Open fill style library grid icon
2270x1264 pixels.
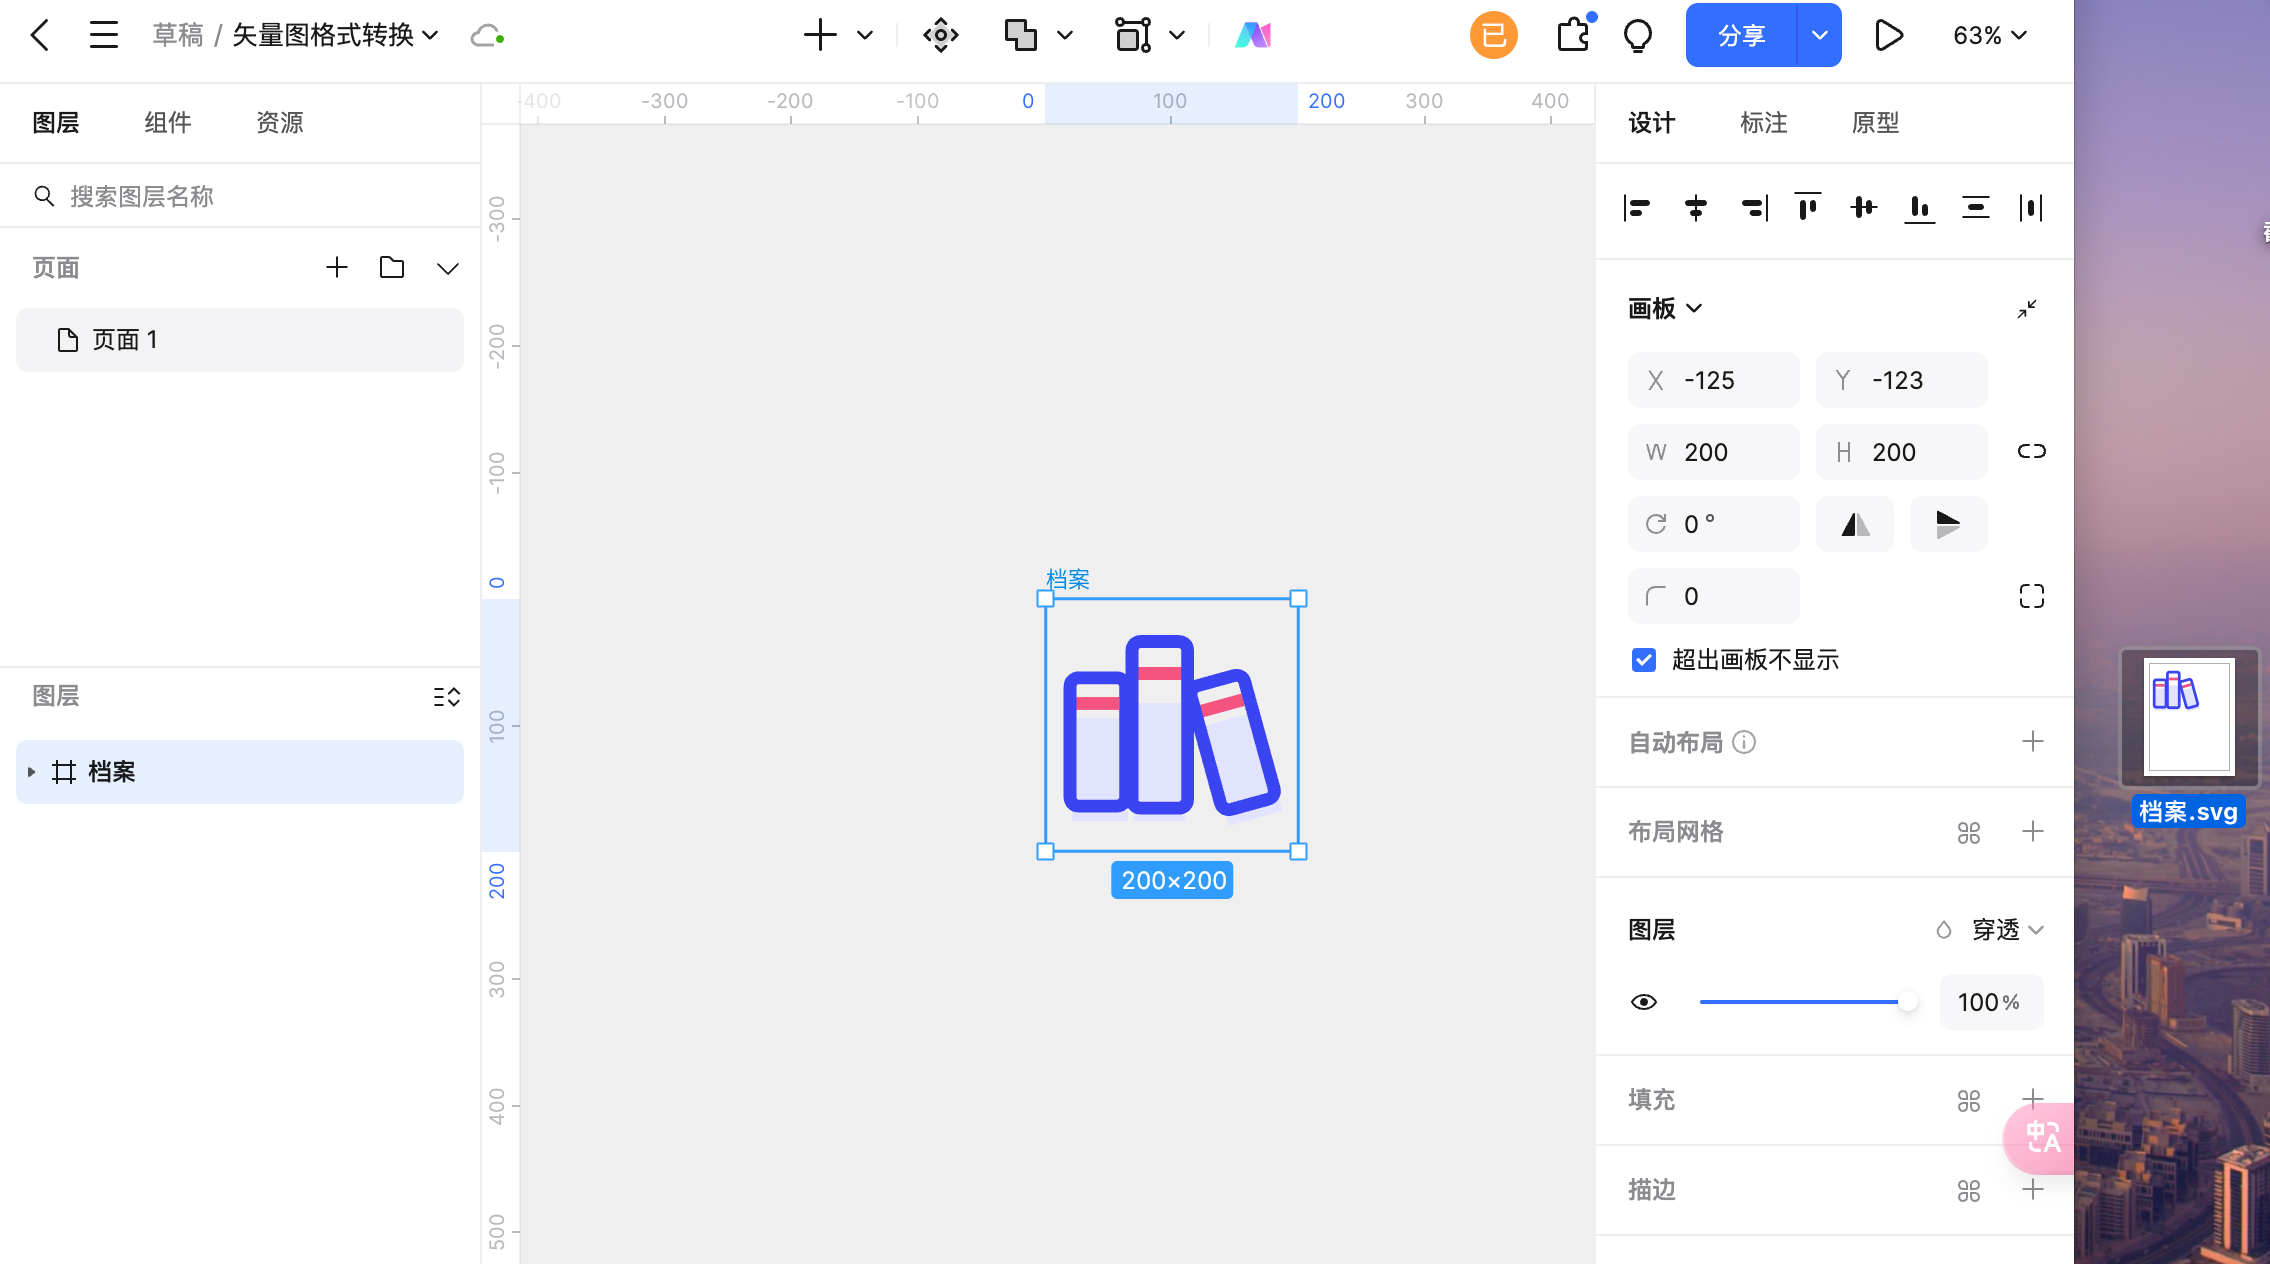pos(1968,1100)
